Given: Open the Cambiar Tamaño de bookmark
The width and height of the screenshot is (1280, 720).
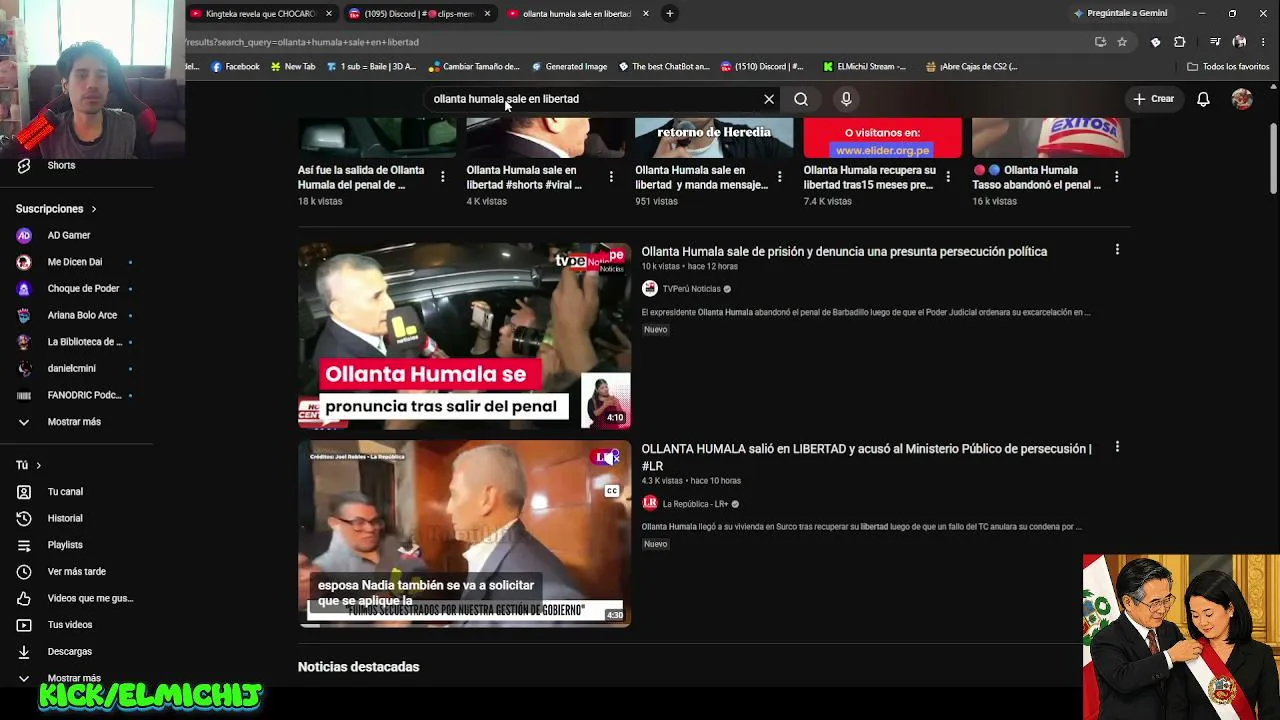Looking at the screenshot, I should [474, 67].
